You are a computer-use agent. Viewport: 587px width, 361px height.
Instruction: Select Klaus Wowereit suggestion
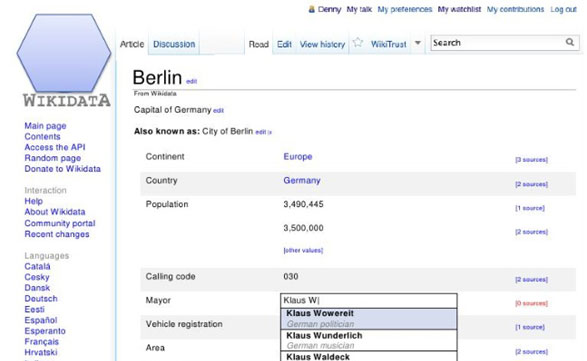(369, 319)
